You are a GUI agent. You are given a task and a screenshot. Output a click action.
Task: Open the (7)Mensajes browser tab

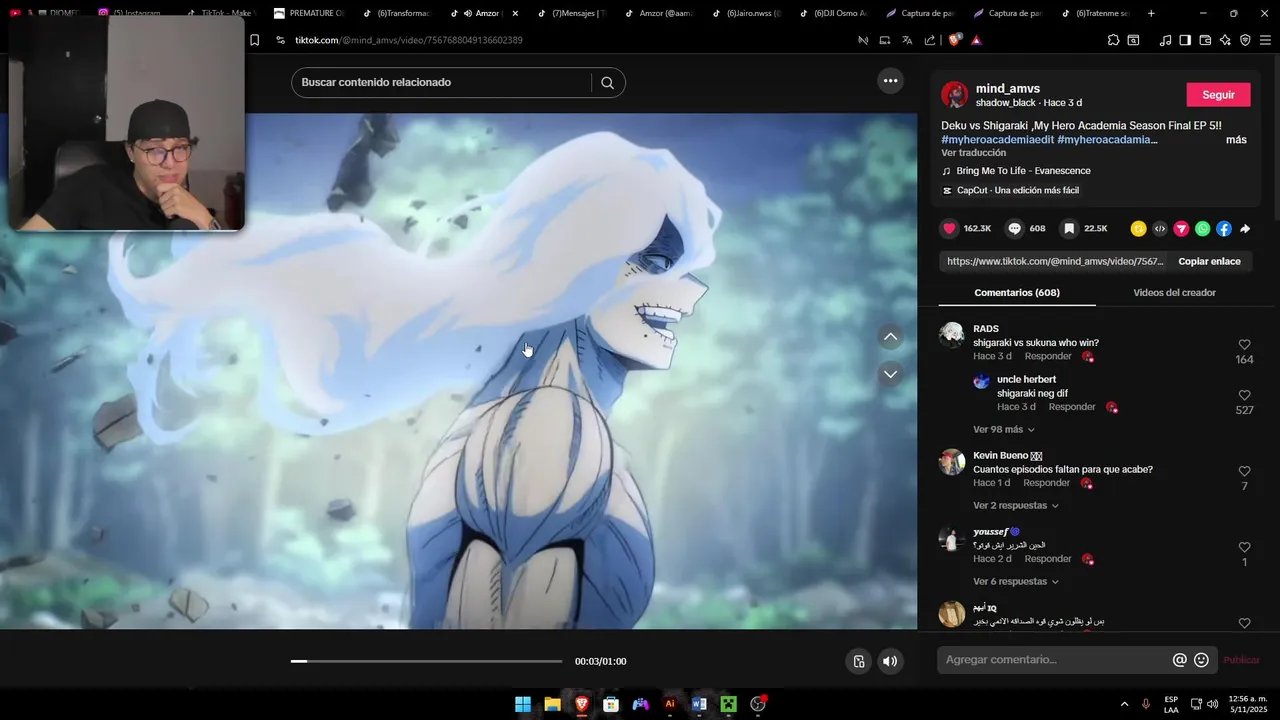571,14
